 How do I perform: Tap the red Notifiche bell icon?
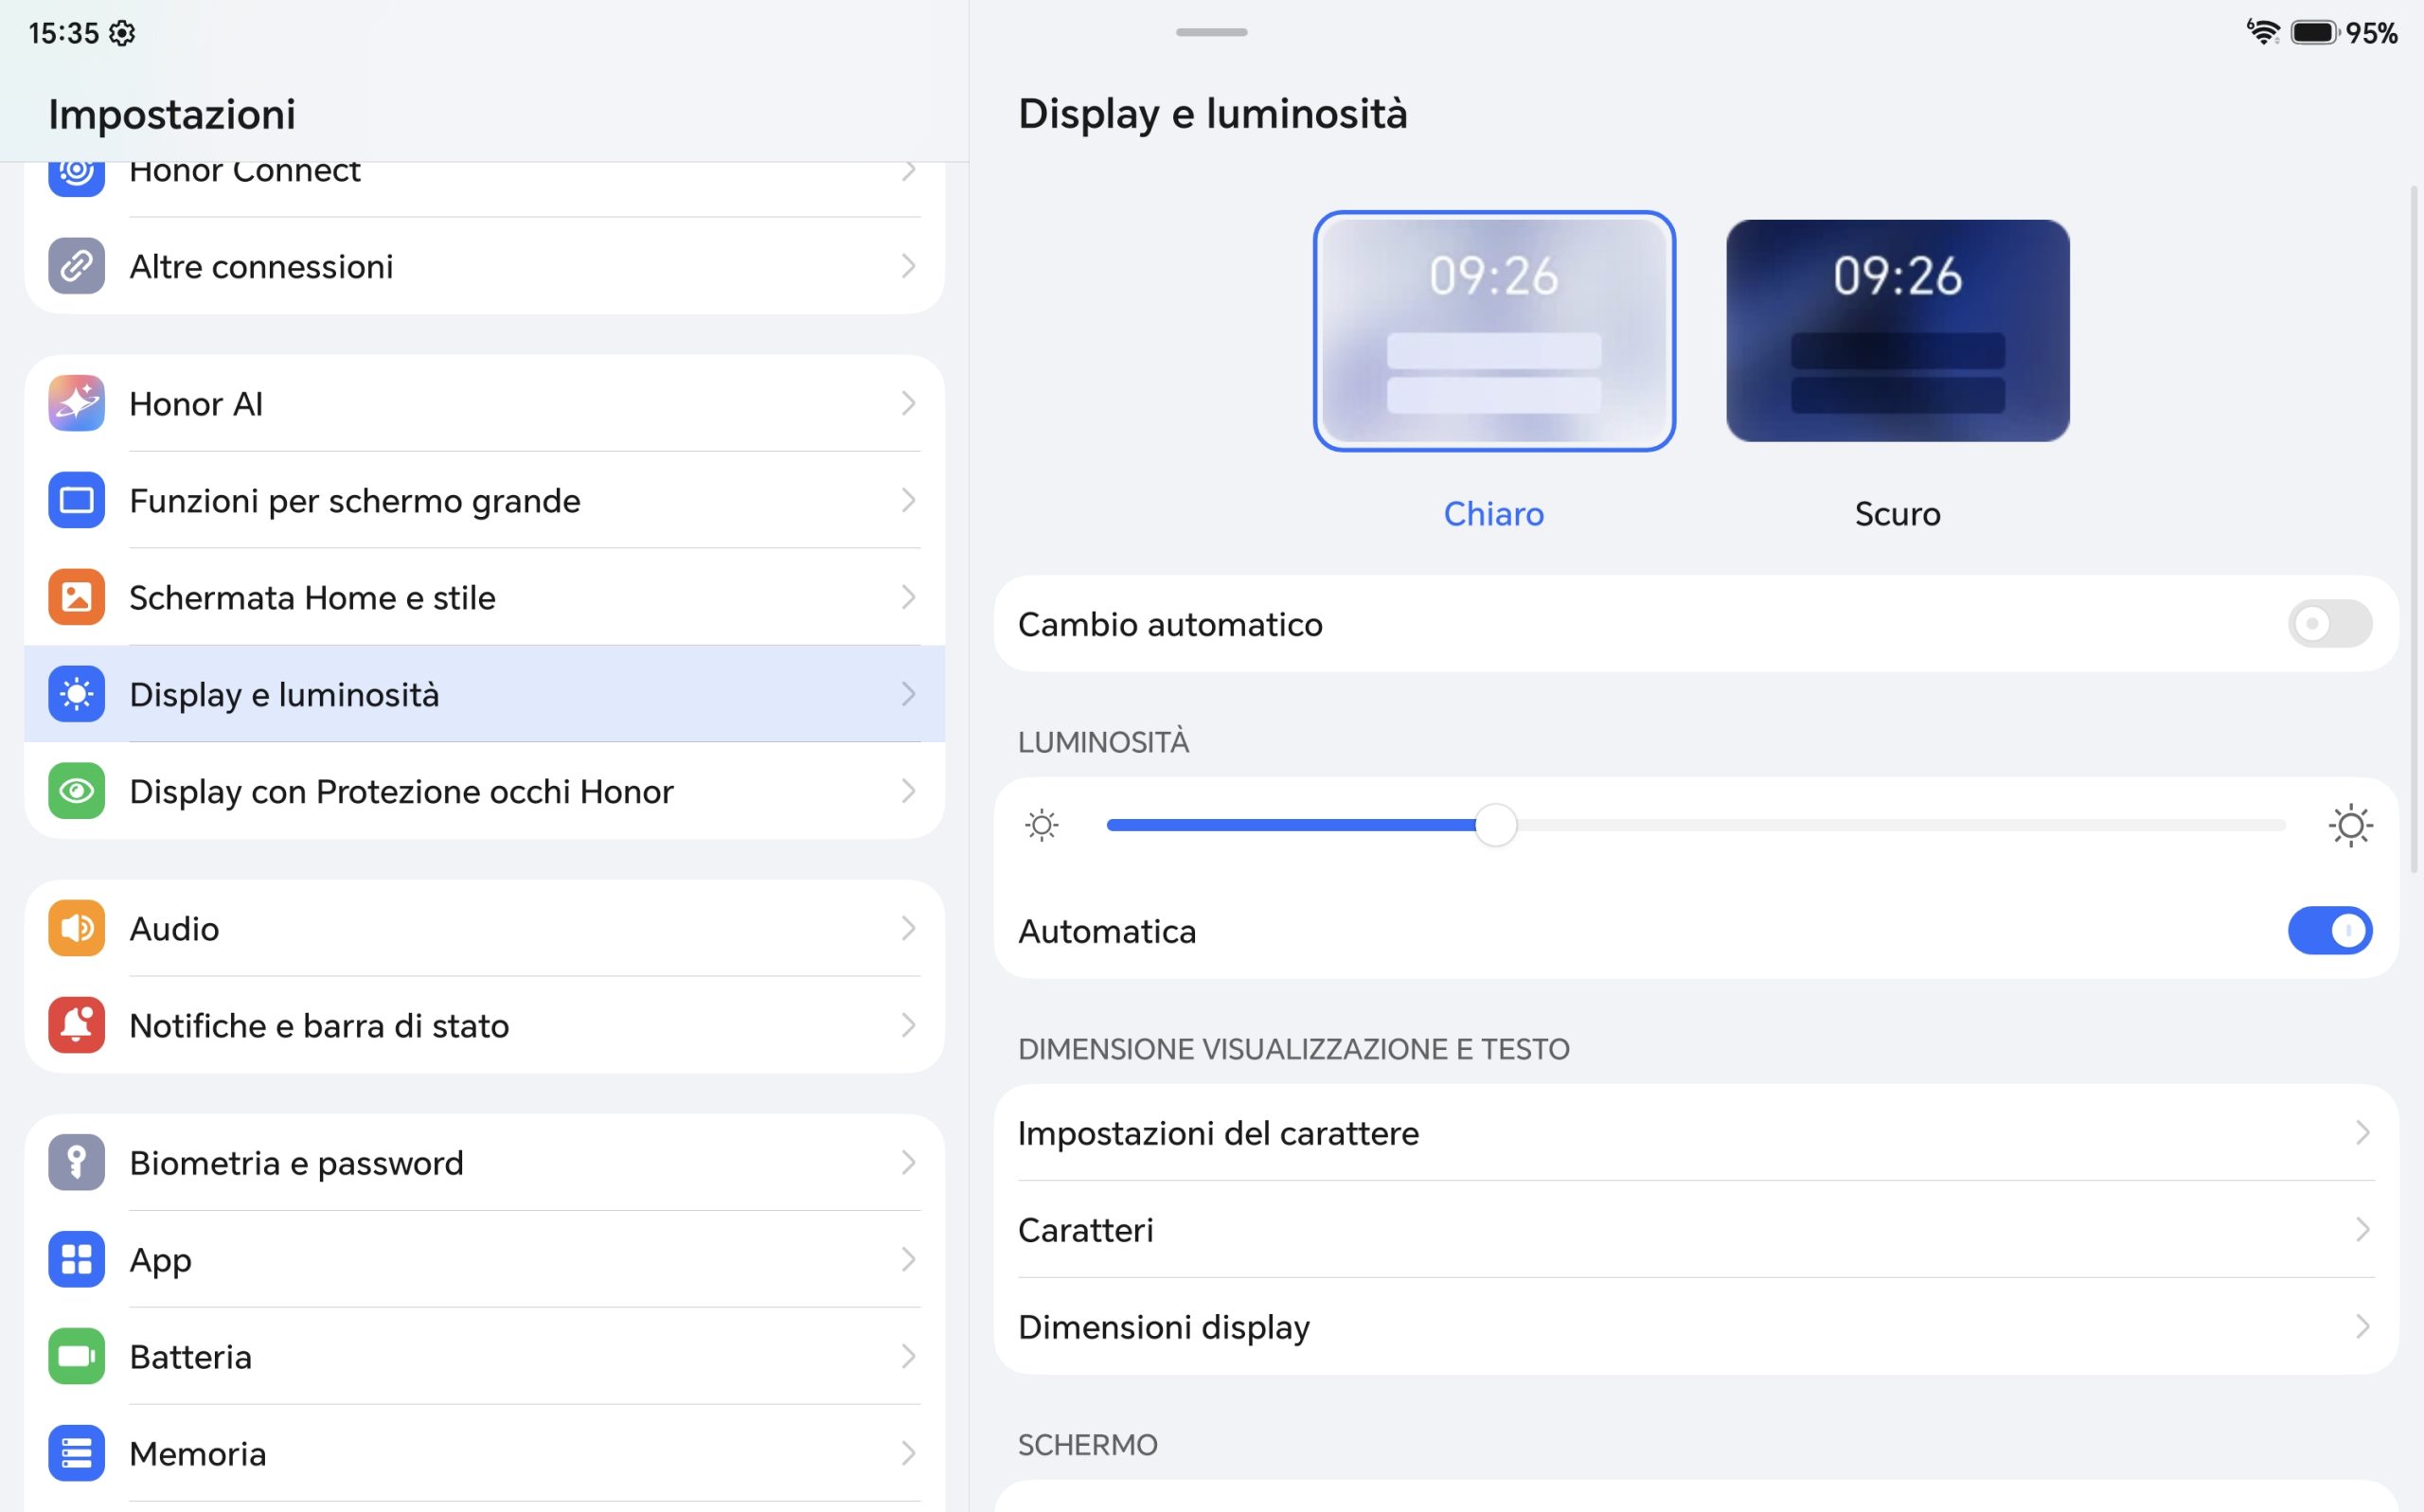(76, 1025)
